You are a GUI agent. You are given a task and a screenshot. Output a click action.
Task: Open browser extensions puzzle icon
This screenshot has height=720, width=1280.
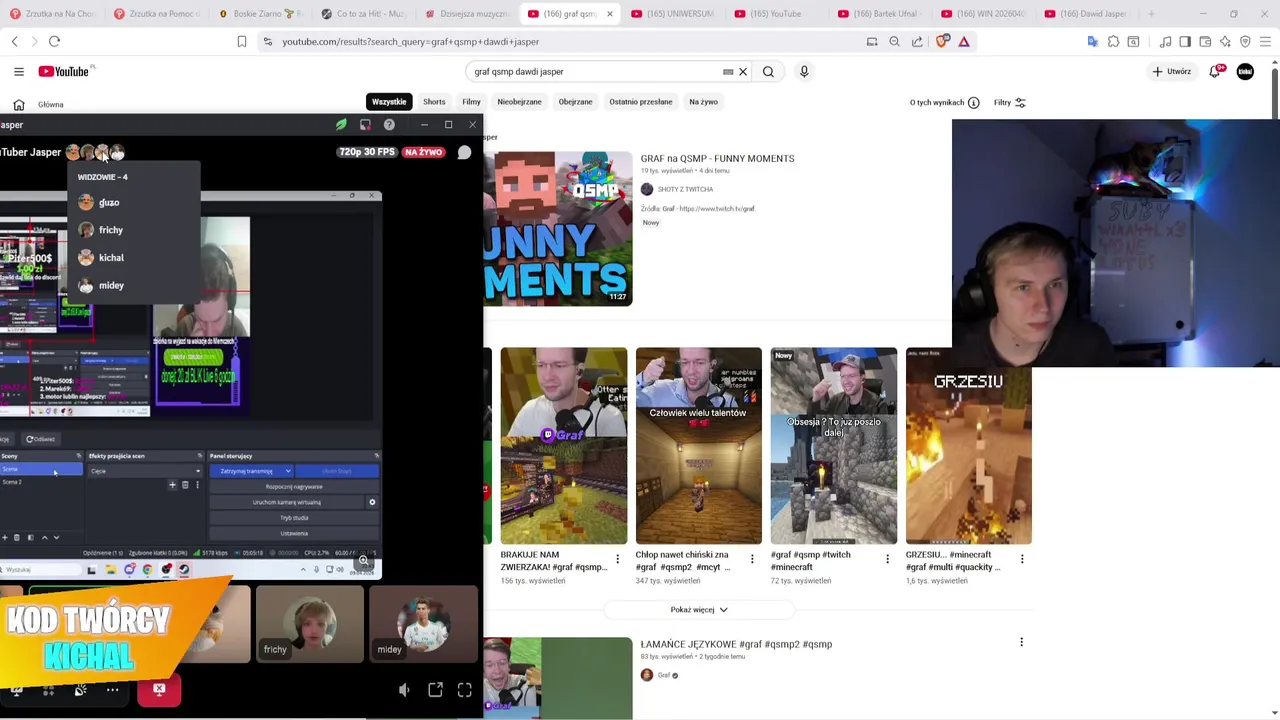(x=1113, y=41)
